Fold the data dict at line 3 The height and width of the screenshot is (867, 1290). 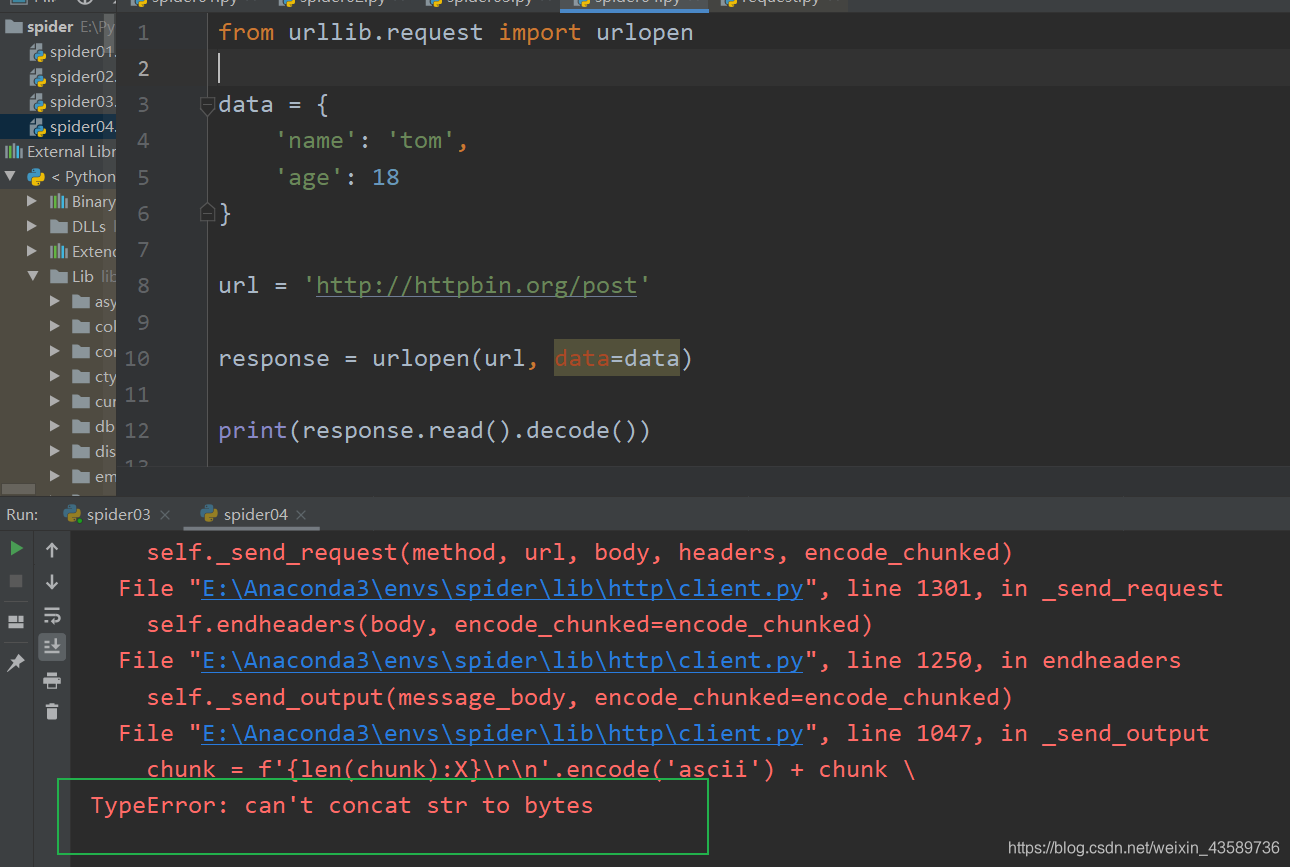207,104
